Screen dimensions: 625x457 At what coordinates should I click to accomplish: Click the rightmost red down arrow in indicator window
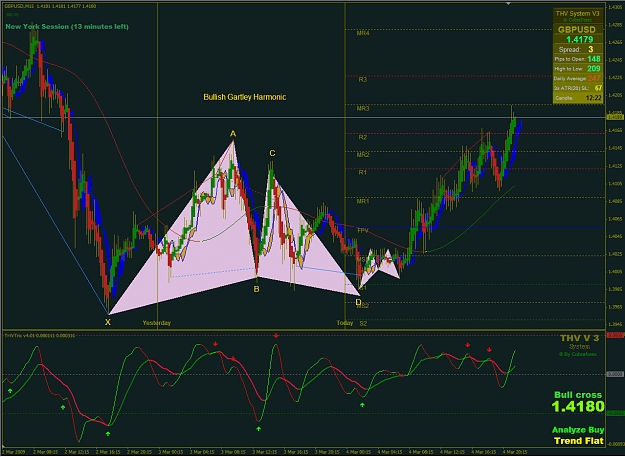pyautogui.click(x=489, y=350)
